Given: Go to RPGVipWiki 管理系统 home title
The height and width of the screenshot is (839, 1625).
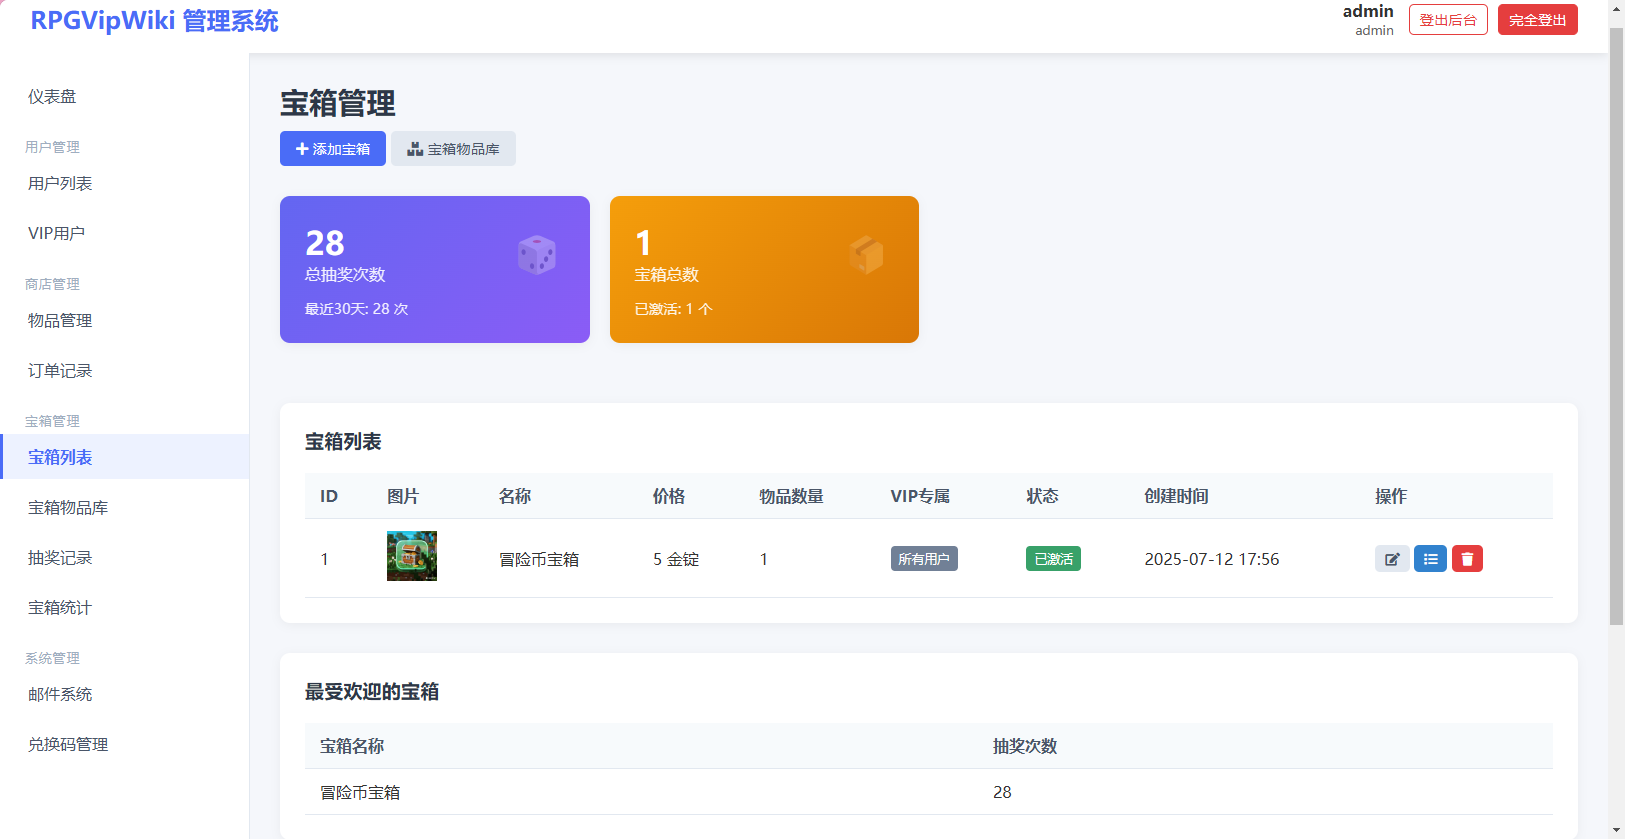Looking at the screenshot, I should [154, 21].
